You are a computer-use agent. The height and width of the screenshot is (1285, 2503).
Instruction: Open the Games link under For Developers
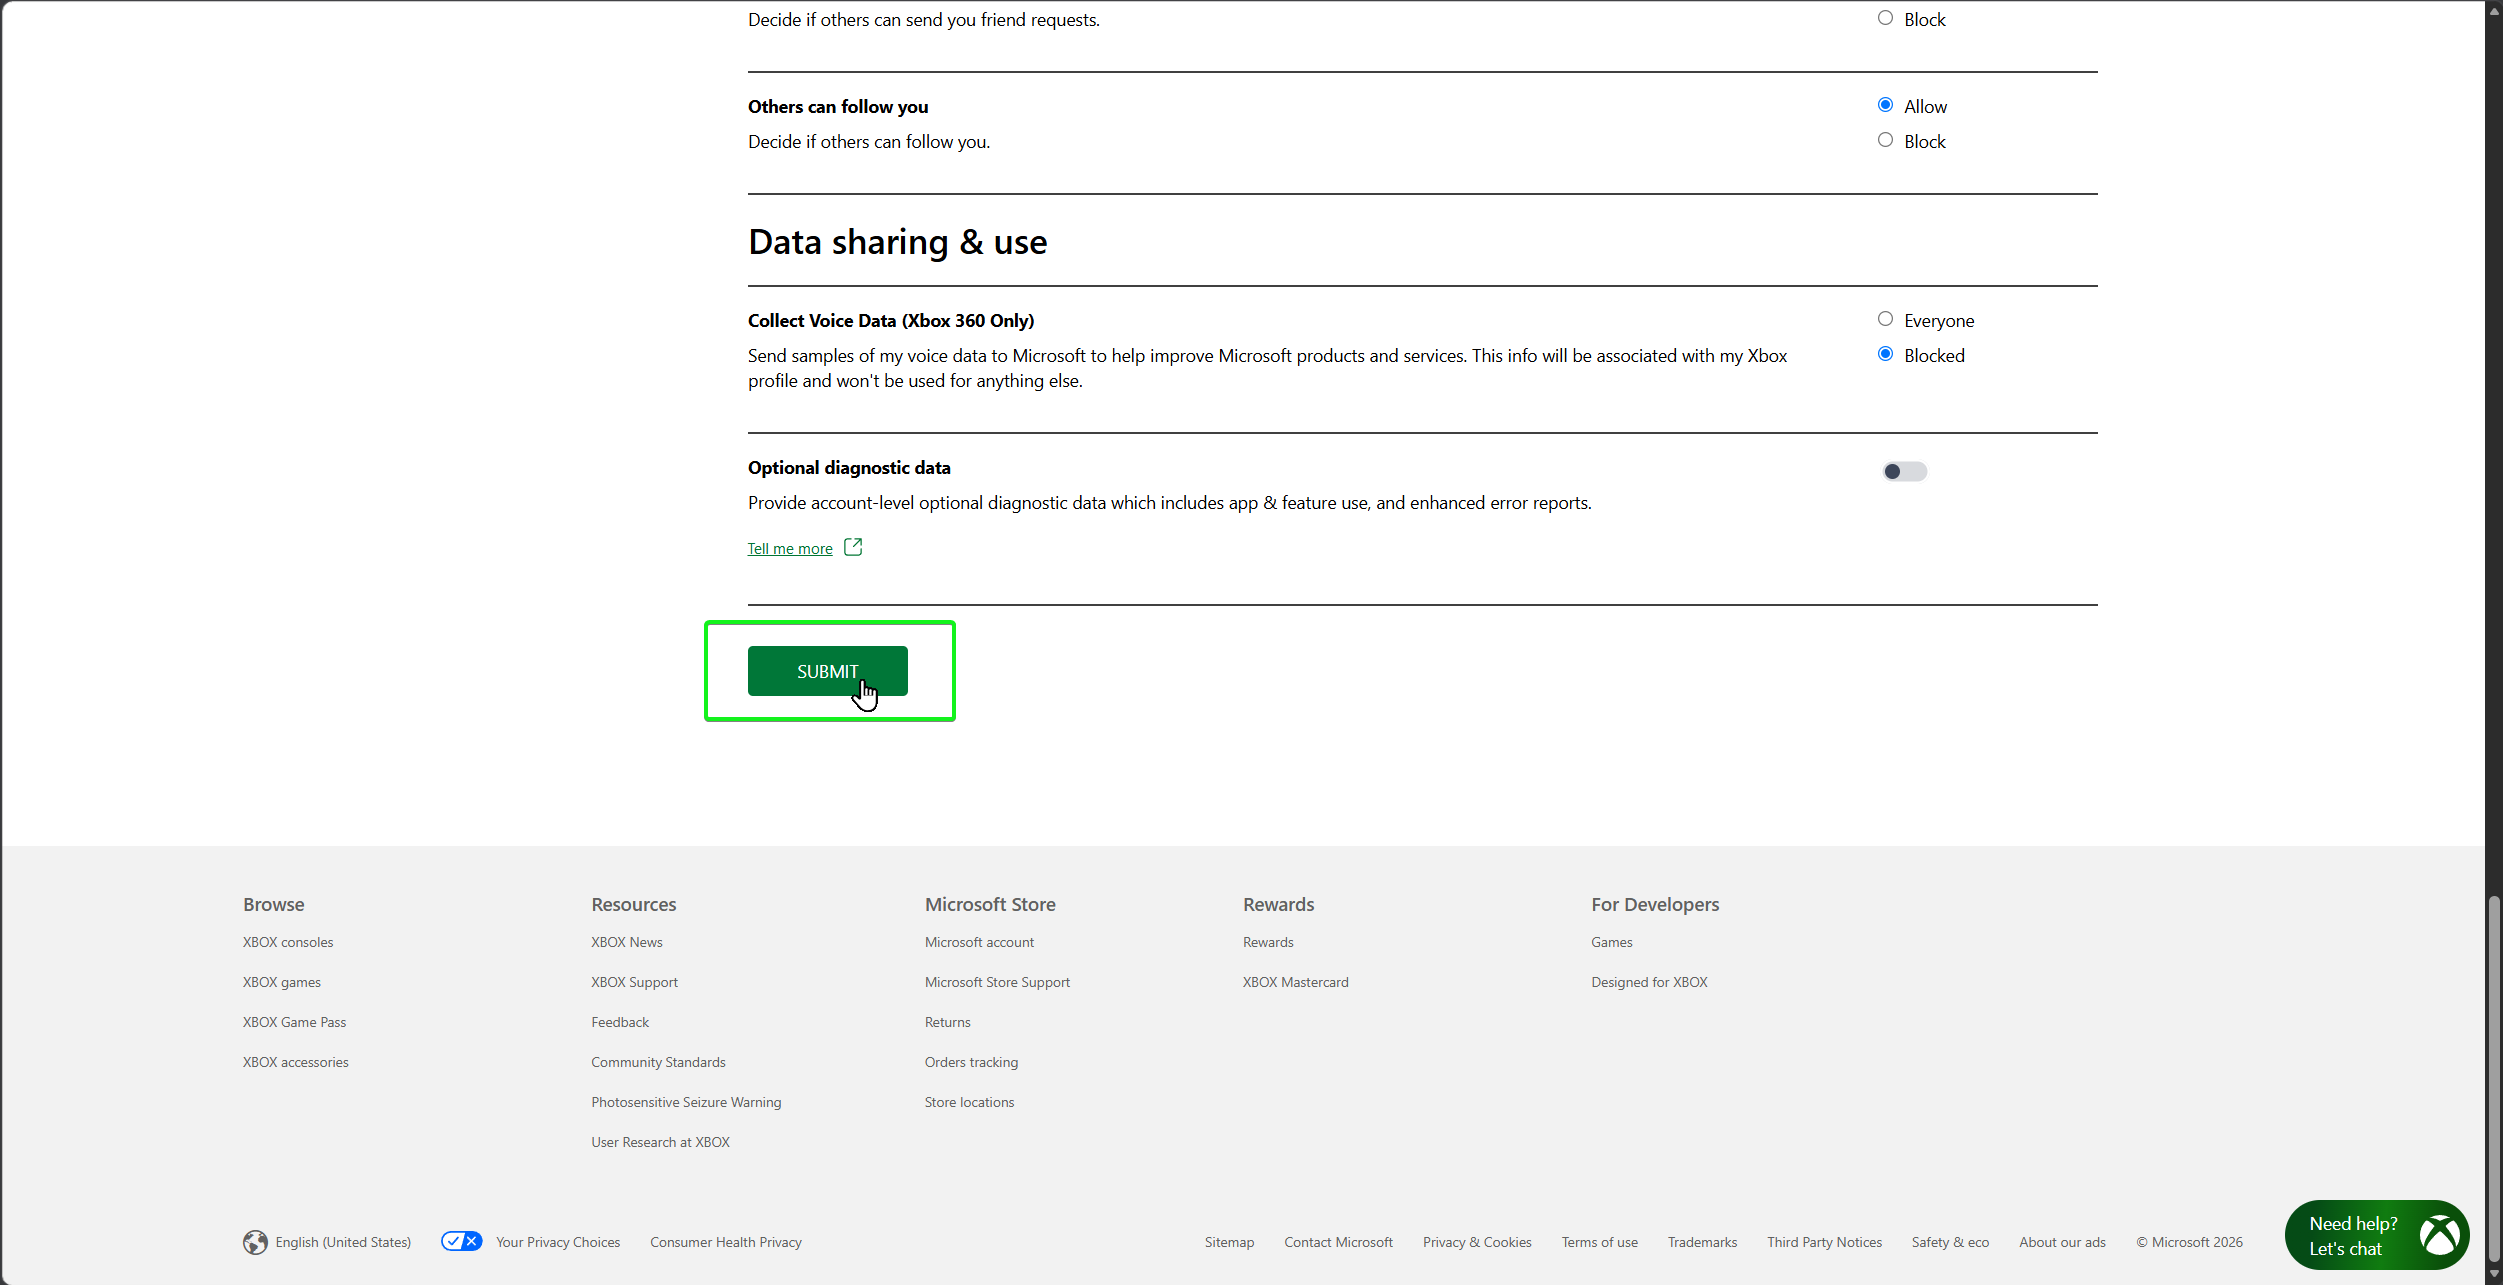1612,942
